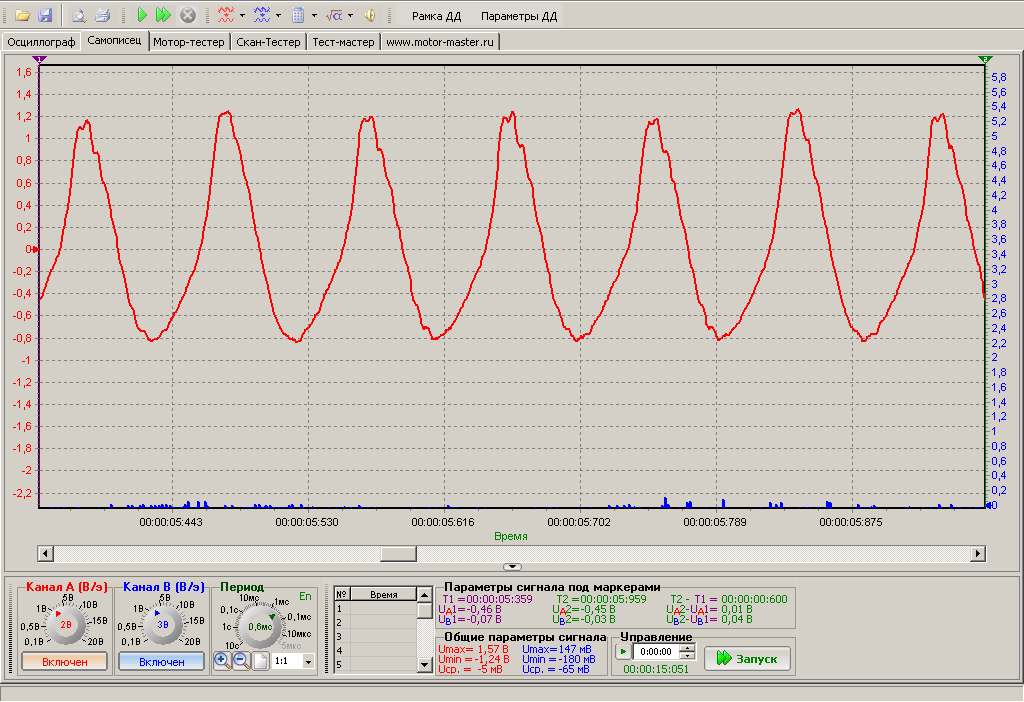Image resolution: width=1024 pixels, height=702 pixels.
Task: Click the left arrow of the time scrollbar
Action: pos(45,554)
